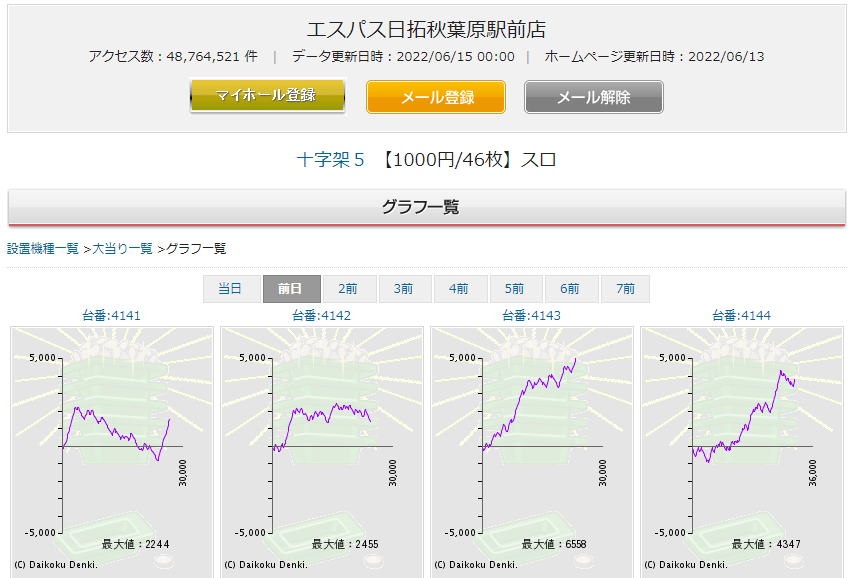Open the 十字架５ machine link
The height and width of the screenshot is (578, 850).
[330, 160]
